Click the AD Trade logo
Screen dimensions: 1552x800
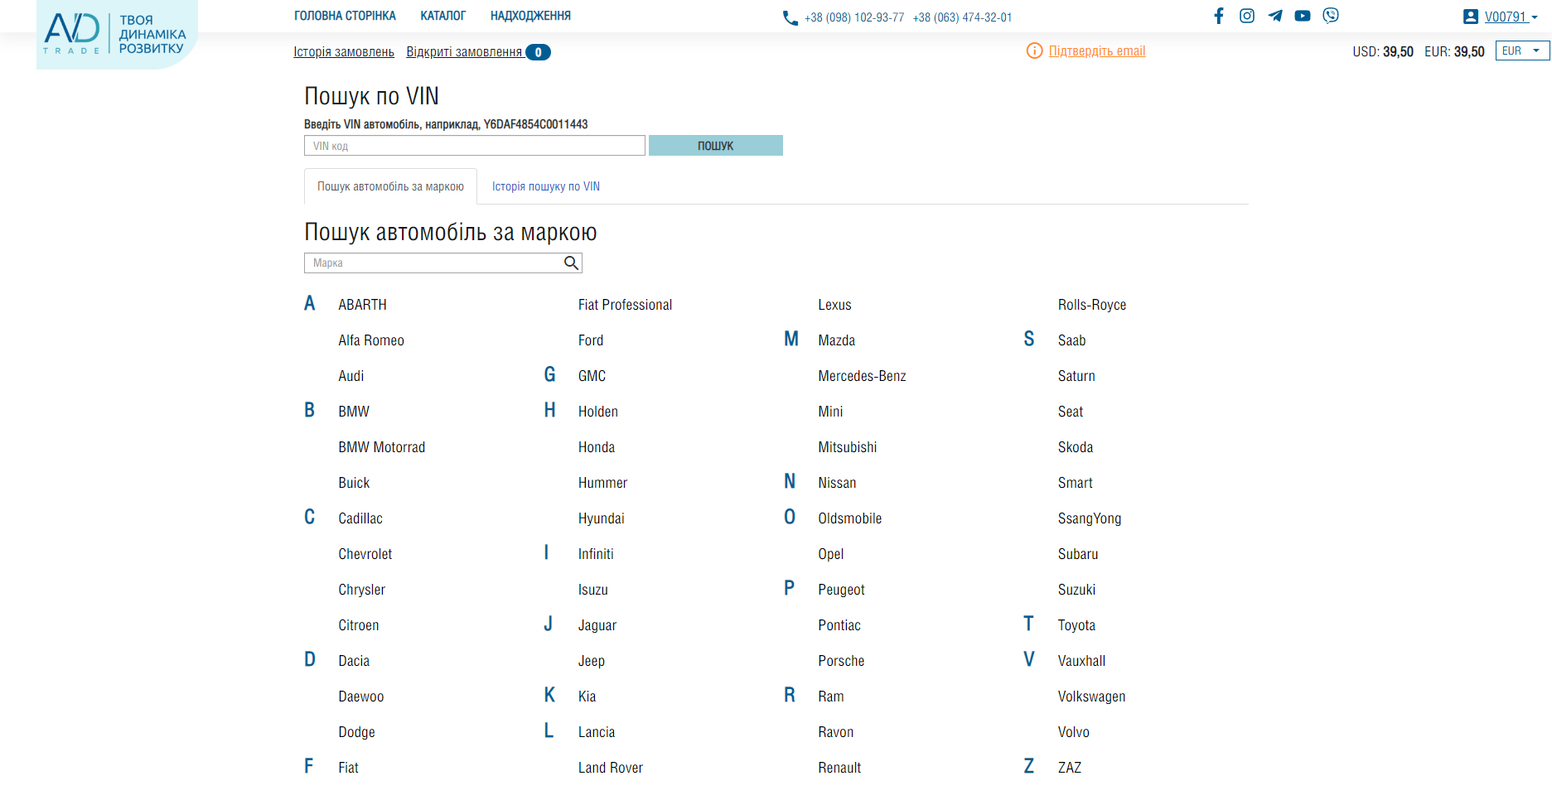117,34
